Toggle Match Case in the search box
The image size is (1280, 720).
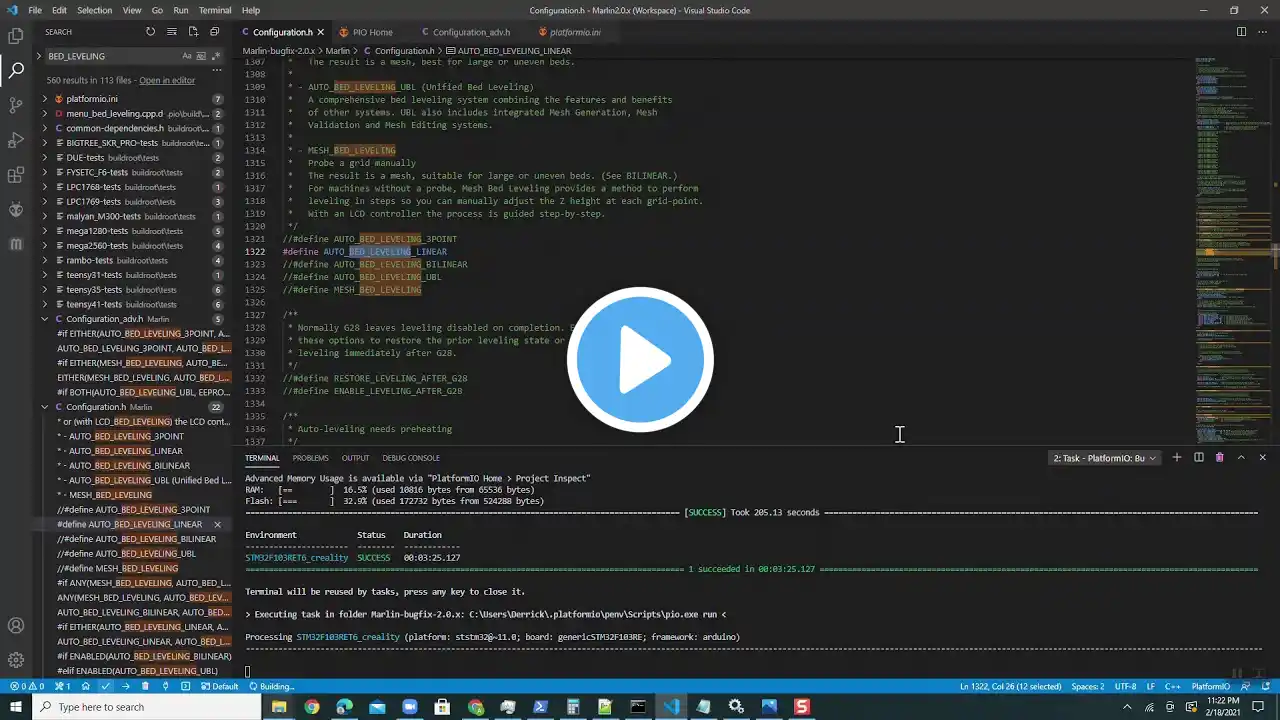[186, 56]
